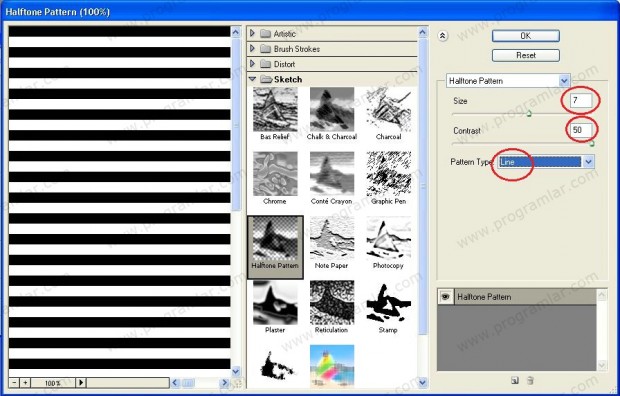The width and height of the screenshot is (620, 396).
Task: Click the Size slider handle
Action: (529, 114)
